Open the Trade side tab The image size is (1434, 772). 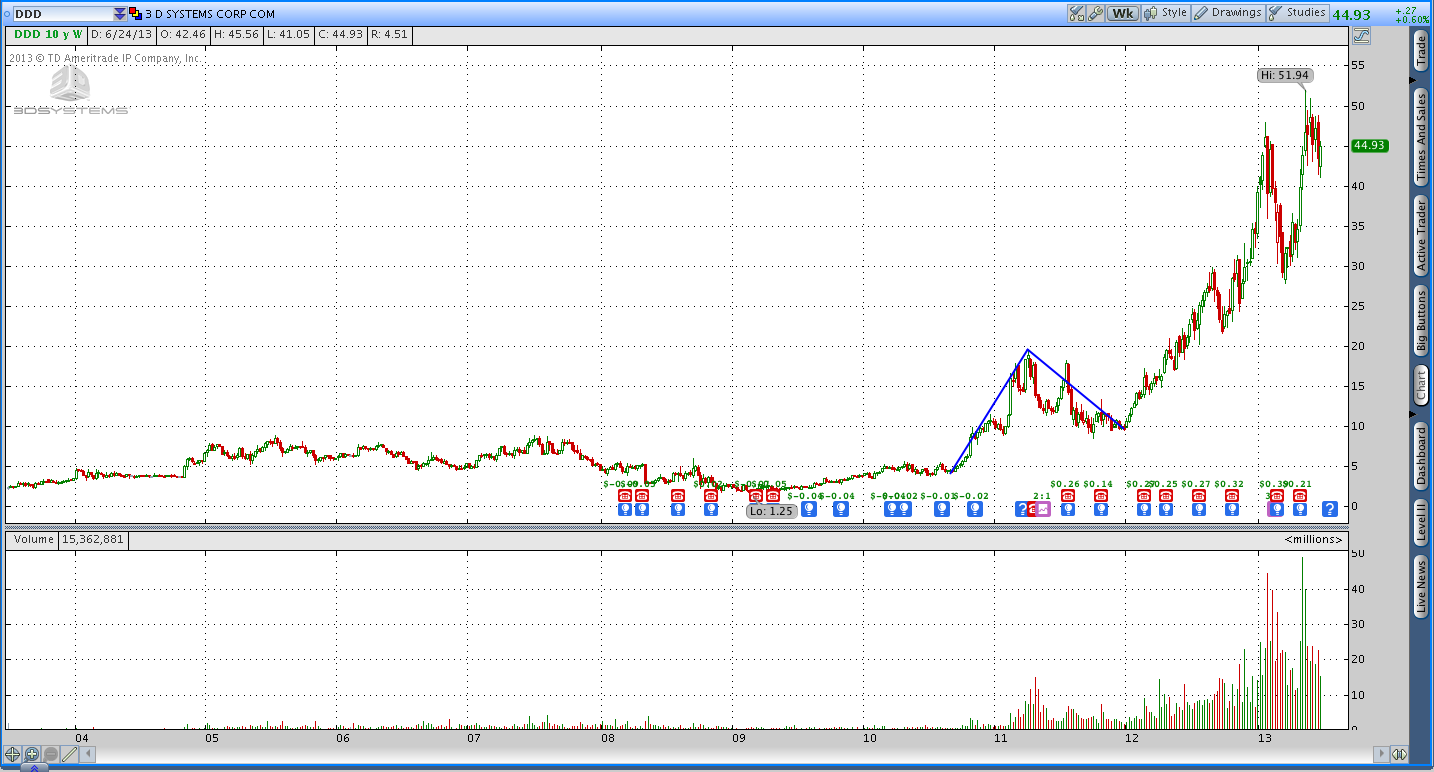1420,50
